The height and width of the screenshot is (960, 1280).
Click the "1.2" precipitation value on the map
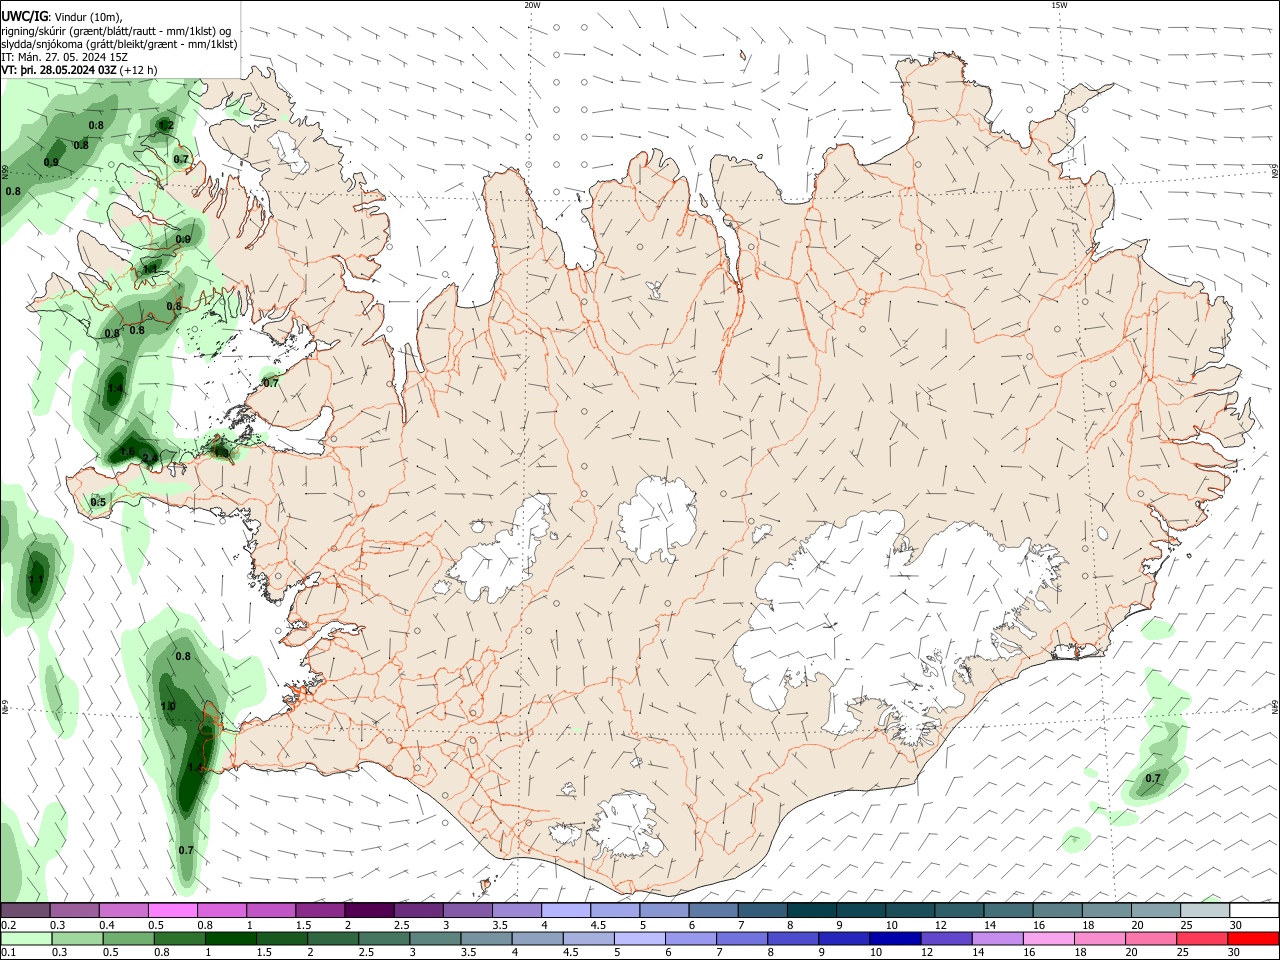166,125
